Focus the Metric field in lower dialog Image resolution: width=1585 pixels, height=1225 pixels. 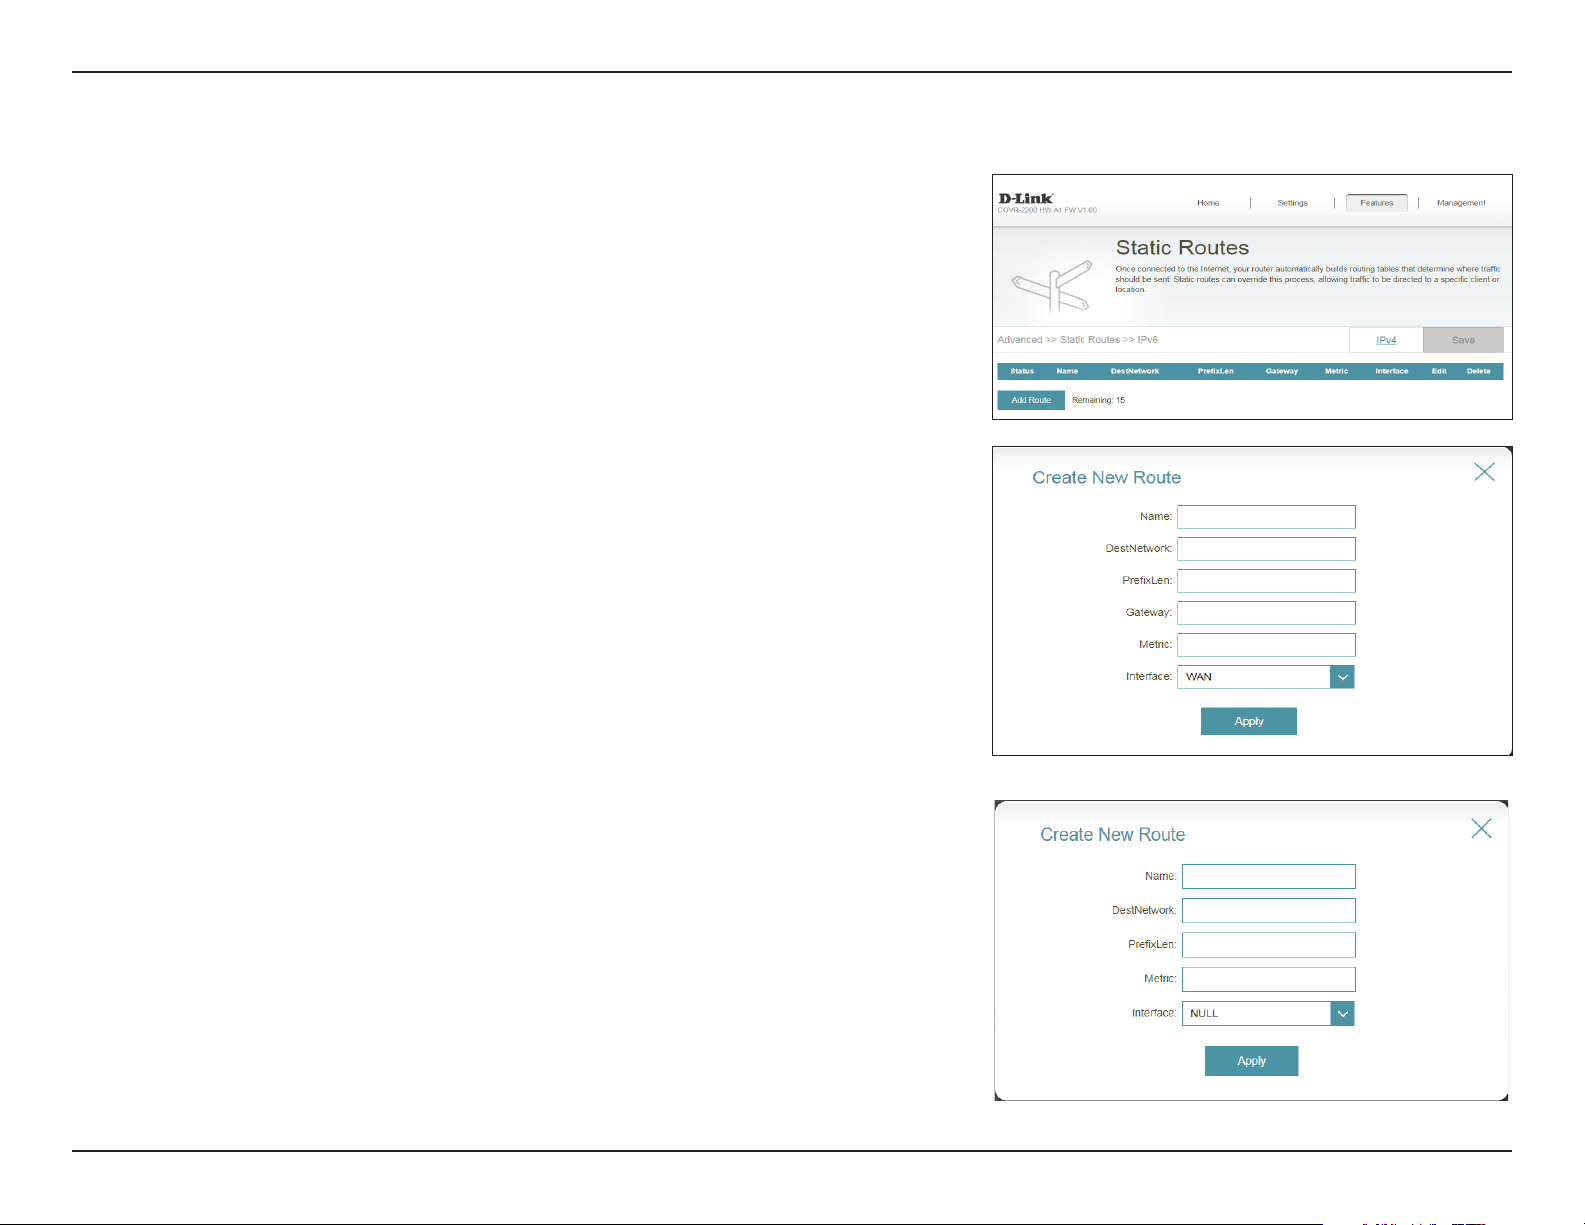click(1269, 979)
